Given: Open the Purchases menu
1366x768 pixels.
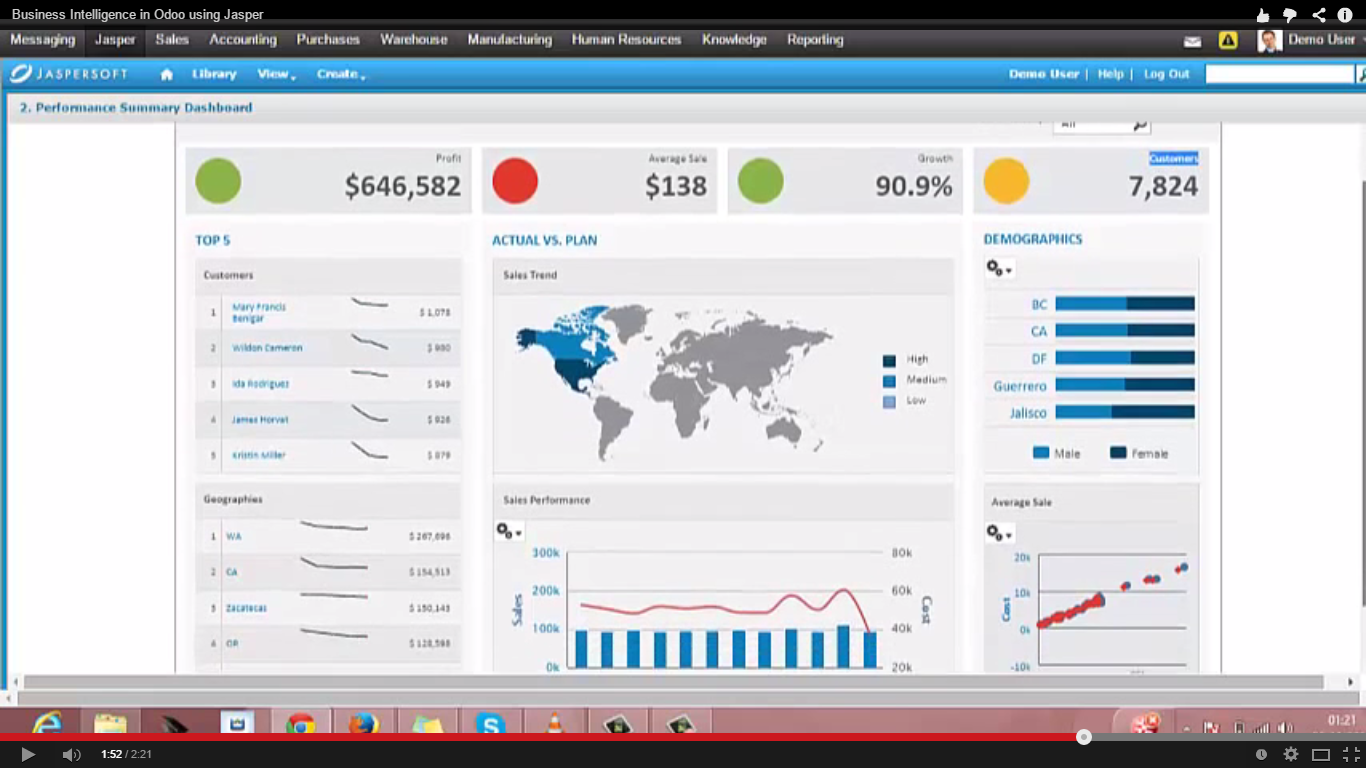Looking at the screenshot, I should coord(328,40).
